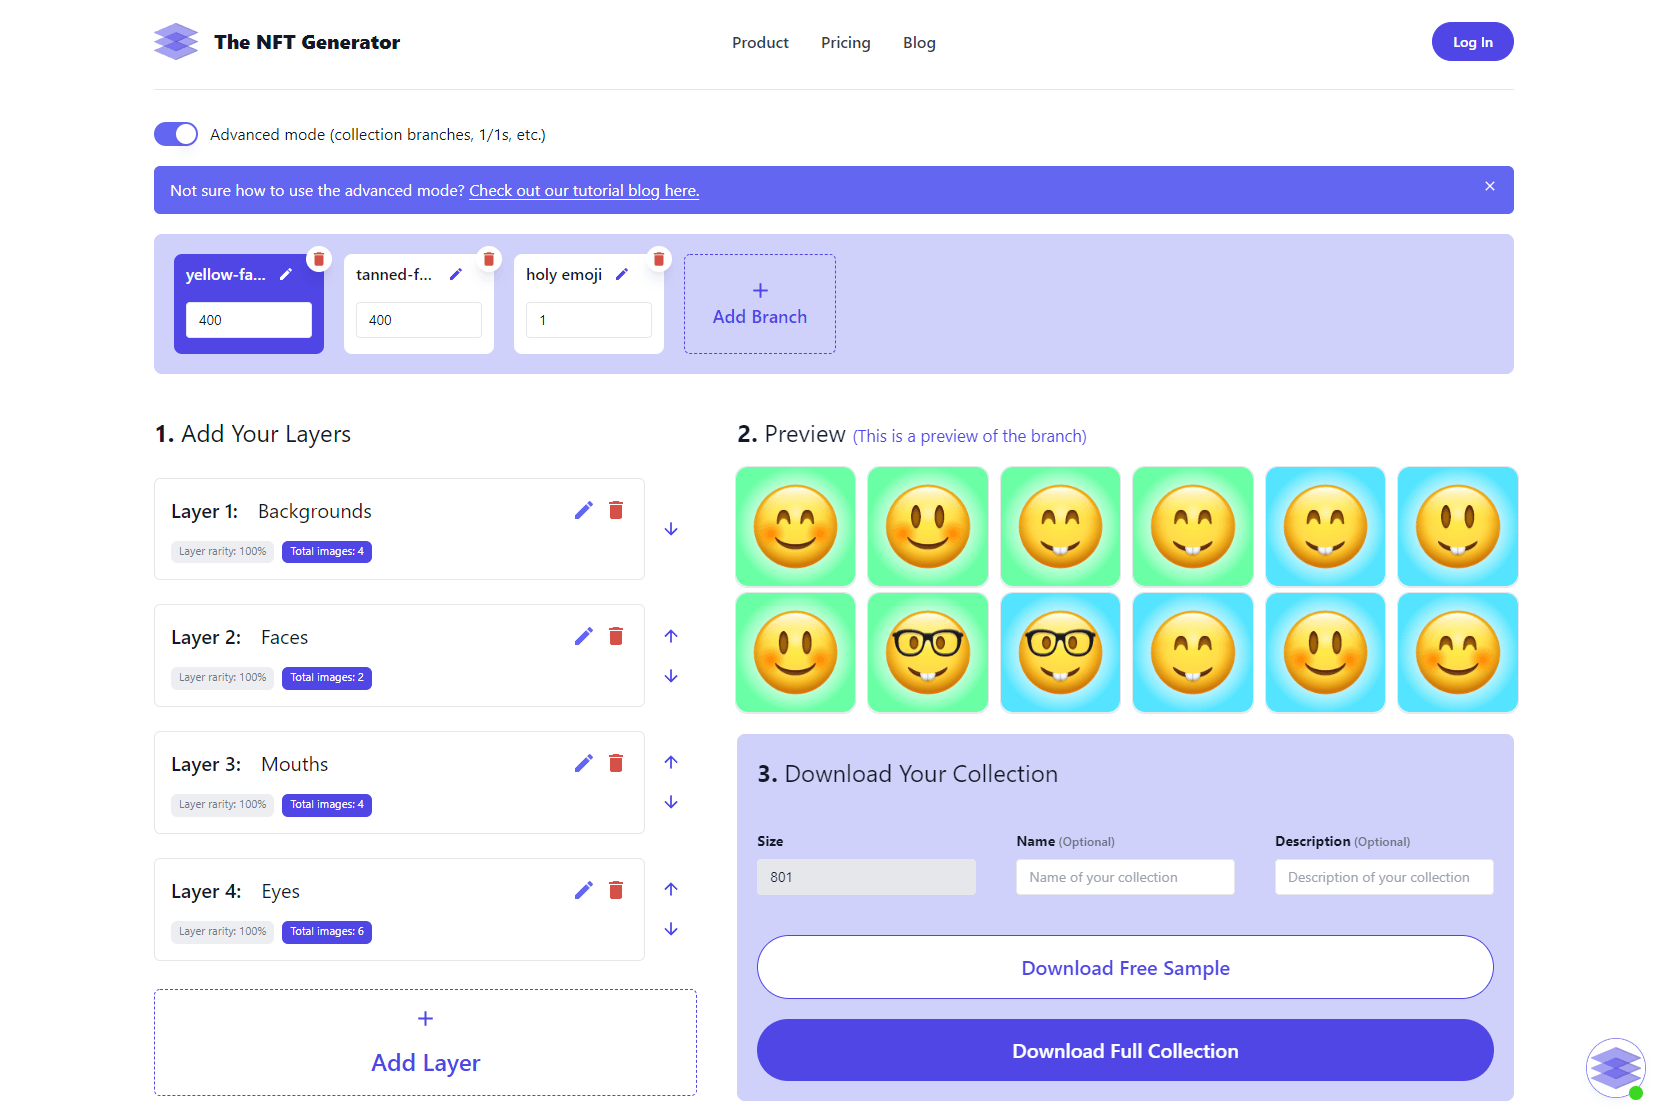Click the Size field showing 801
This screenshot has height=1112, width=1665.
click(866, 877)
